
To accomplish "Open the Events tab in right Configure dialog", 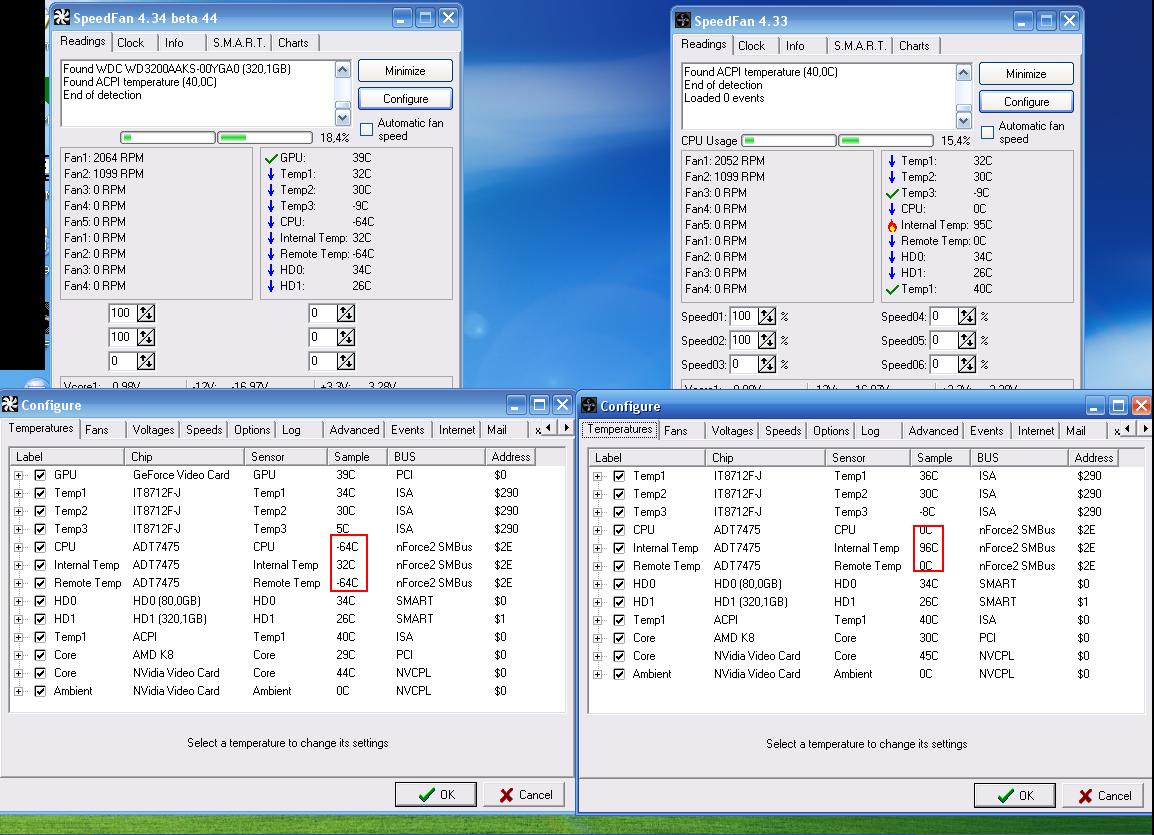I will pyautogui.click(x=986, y=431).
